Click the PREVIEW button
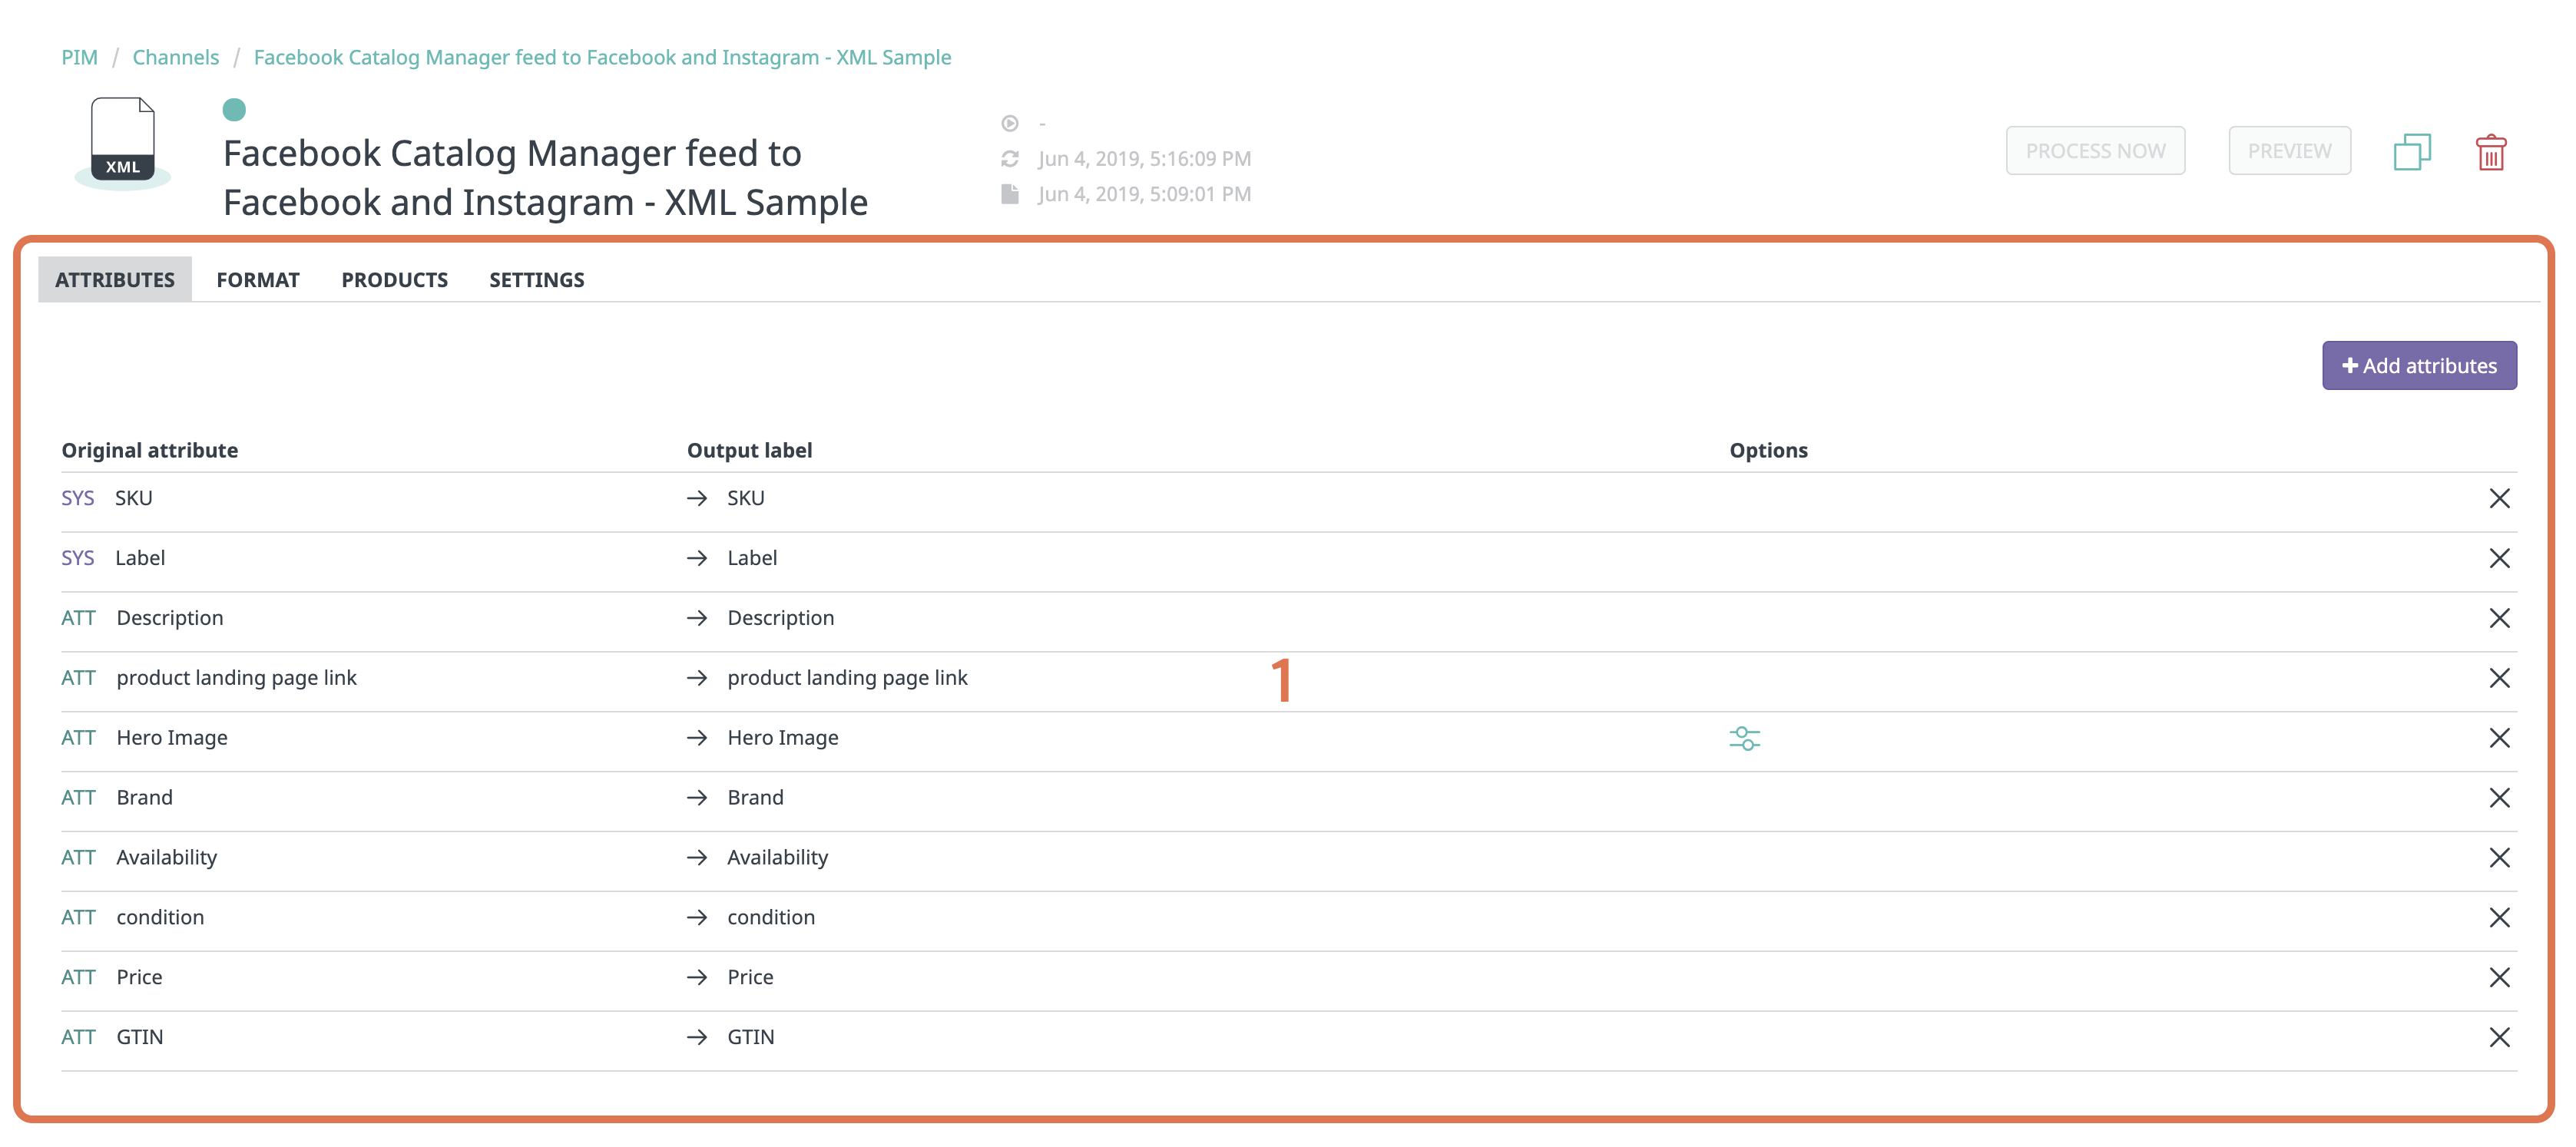The image size is (2576, 1147). (2289, 150)
